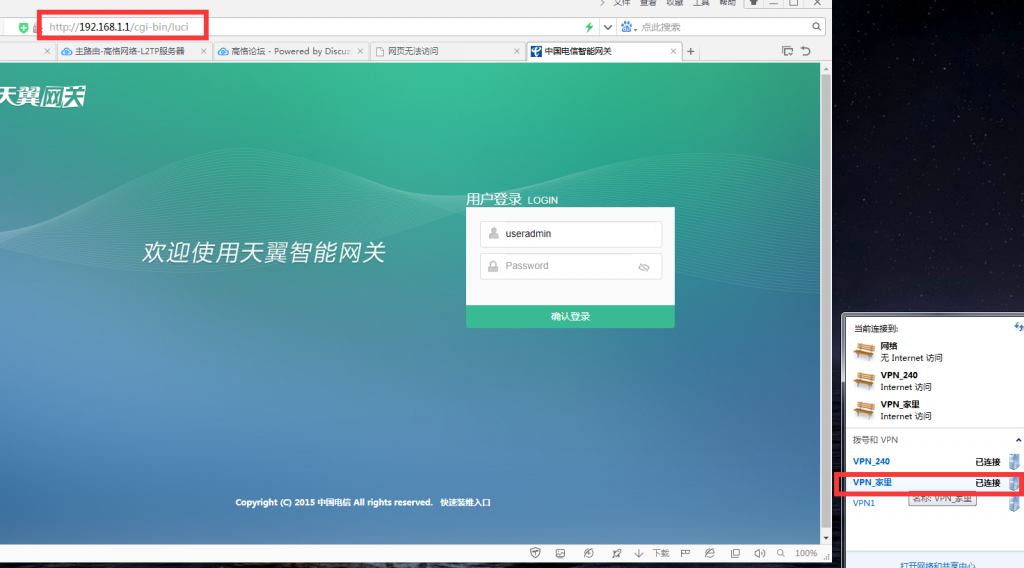Close the 网页无法访问 tab

pyautogui.click(x=517, y=51)
